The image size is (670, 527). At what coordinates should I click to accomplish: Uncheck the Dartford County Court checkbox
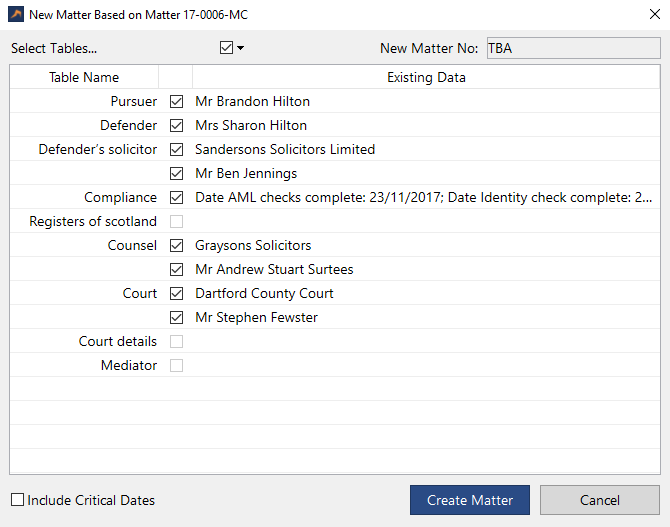point(177,293)
